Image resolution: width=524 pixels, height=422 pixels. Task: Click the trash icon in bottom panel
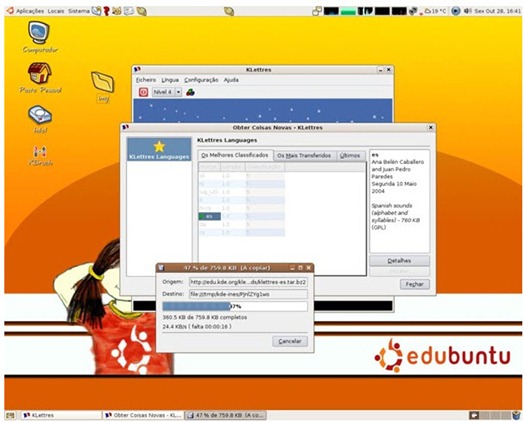517,415
